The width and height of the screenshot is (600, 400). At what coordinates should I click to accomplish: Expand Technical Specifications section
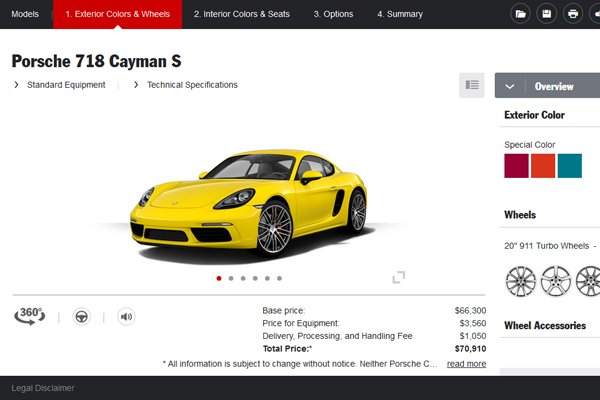186,85
